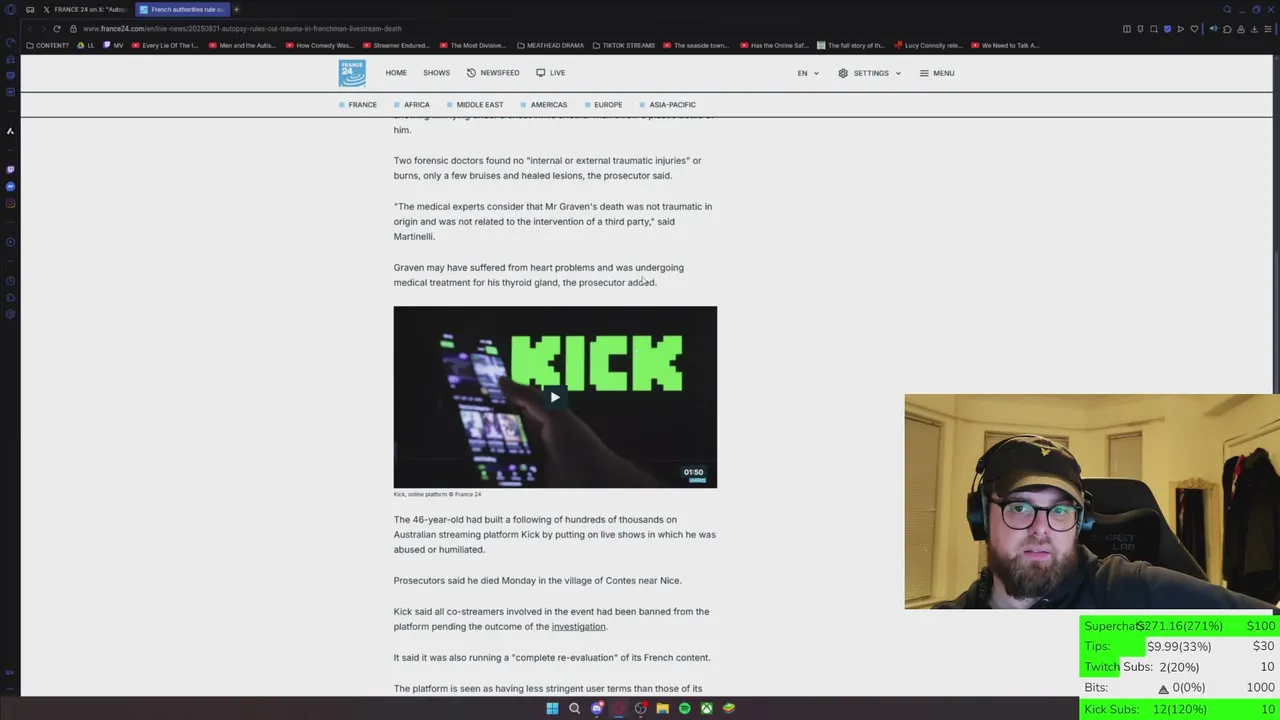The width and height of the screenshot is (1280, 720).
Task: Reload the page with the refresh icon
Action: (x=57, y=29)
